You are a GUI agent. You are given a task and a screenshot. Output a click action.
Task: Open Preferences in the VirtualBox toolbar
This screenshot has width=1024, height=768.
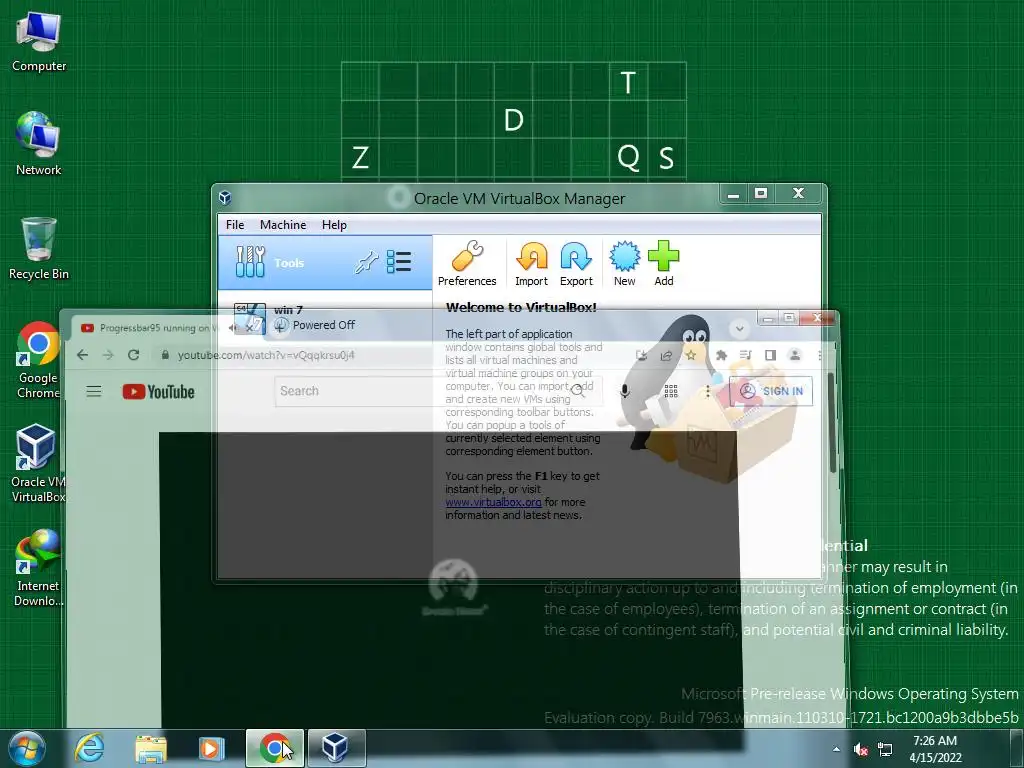click(x=467, y=263)
